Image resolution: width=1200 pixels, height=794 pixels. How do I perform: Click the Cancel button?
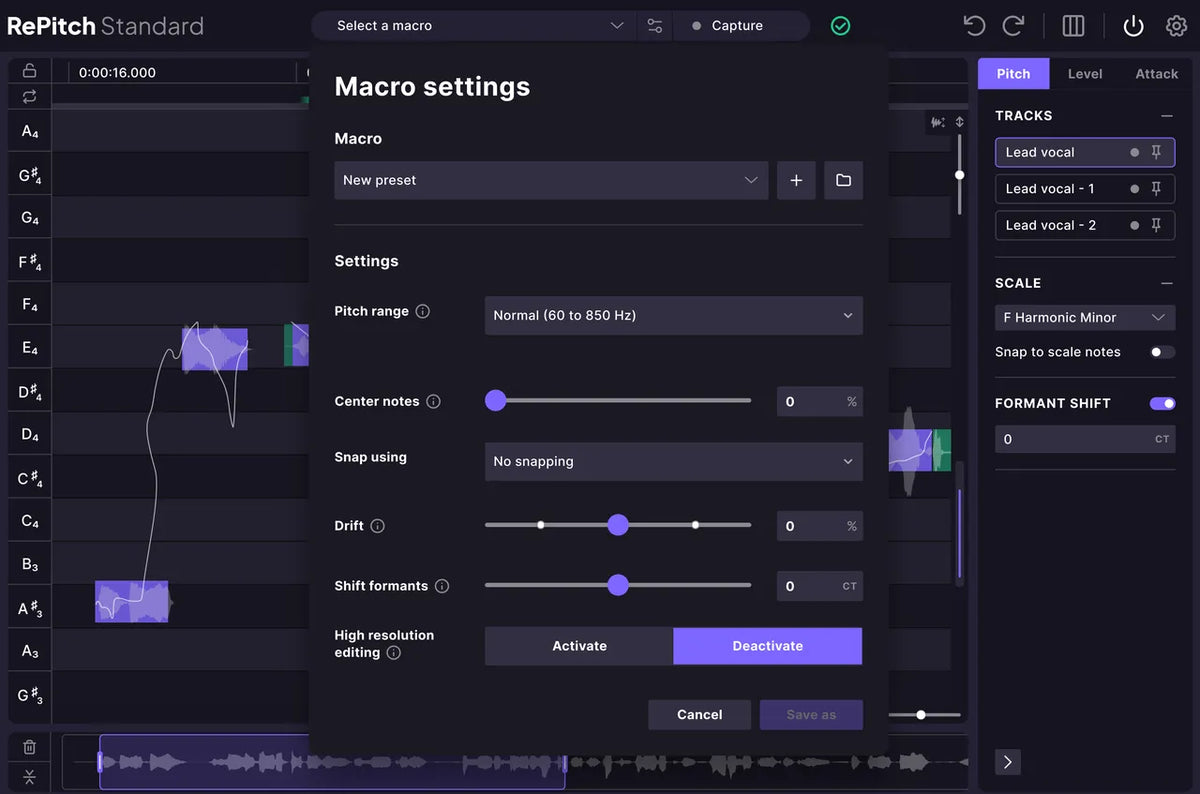[x=699, y=714]
